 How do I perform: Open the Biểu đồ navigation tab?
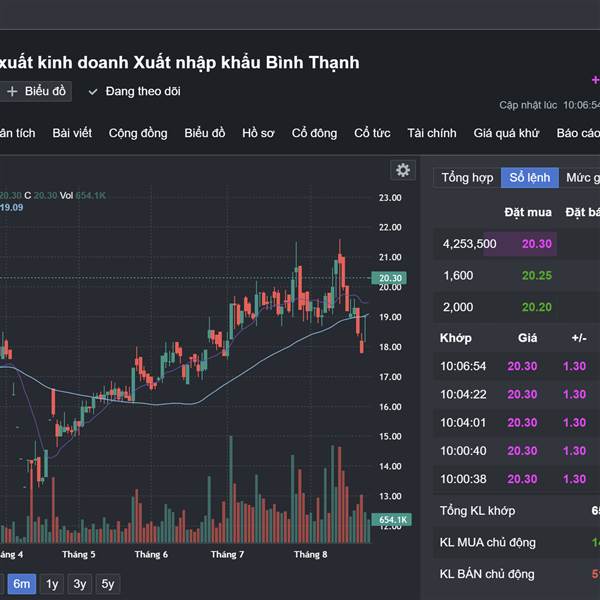click(x=205, y=133)
